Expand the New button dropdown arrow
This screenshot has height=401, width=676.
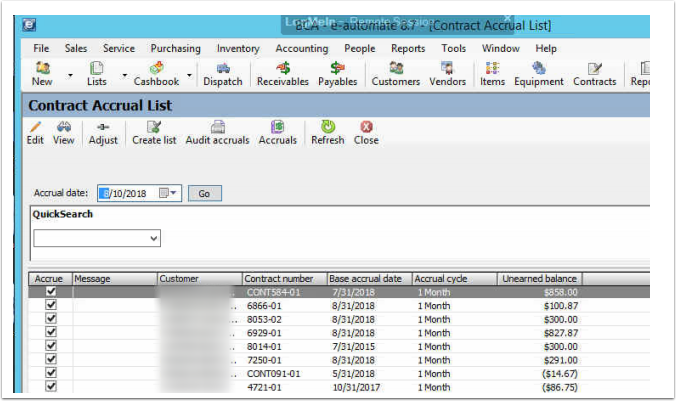(x=70, y=75)
